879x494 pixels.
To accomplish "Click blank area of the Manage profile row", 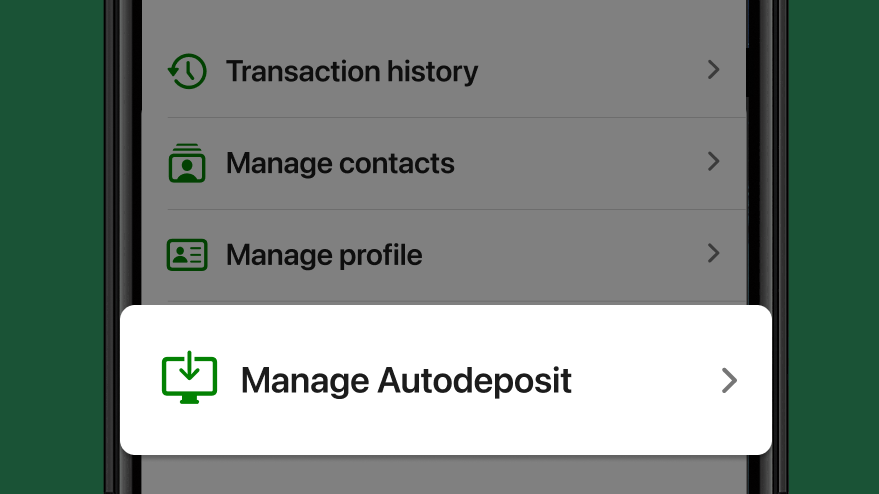I will click(561, 255).
